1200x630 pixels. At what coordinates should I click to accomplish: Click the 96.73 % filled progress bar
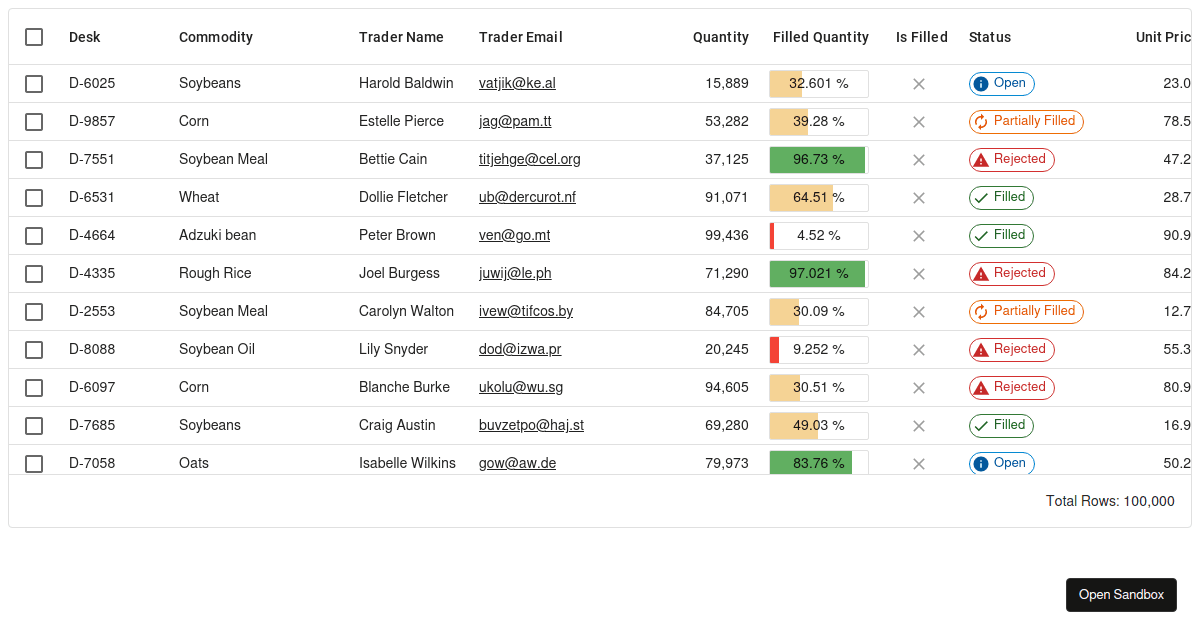(x=819, y=160)
